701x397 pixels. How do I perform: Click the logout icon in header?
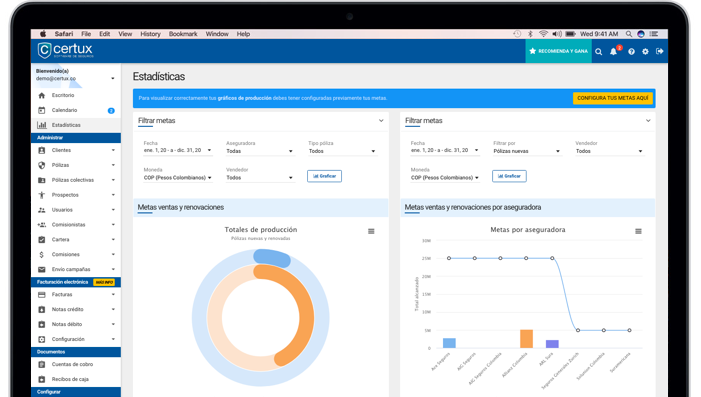659,51
